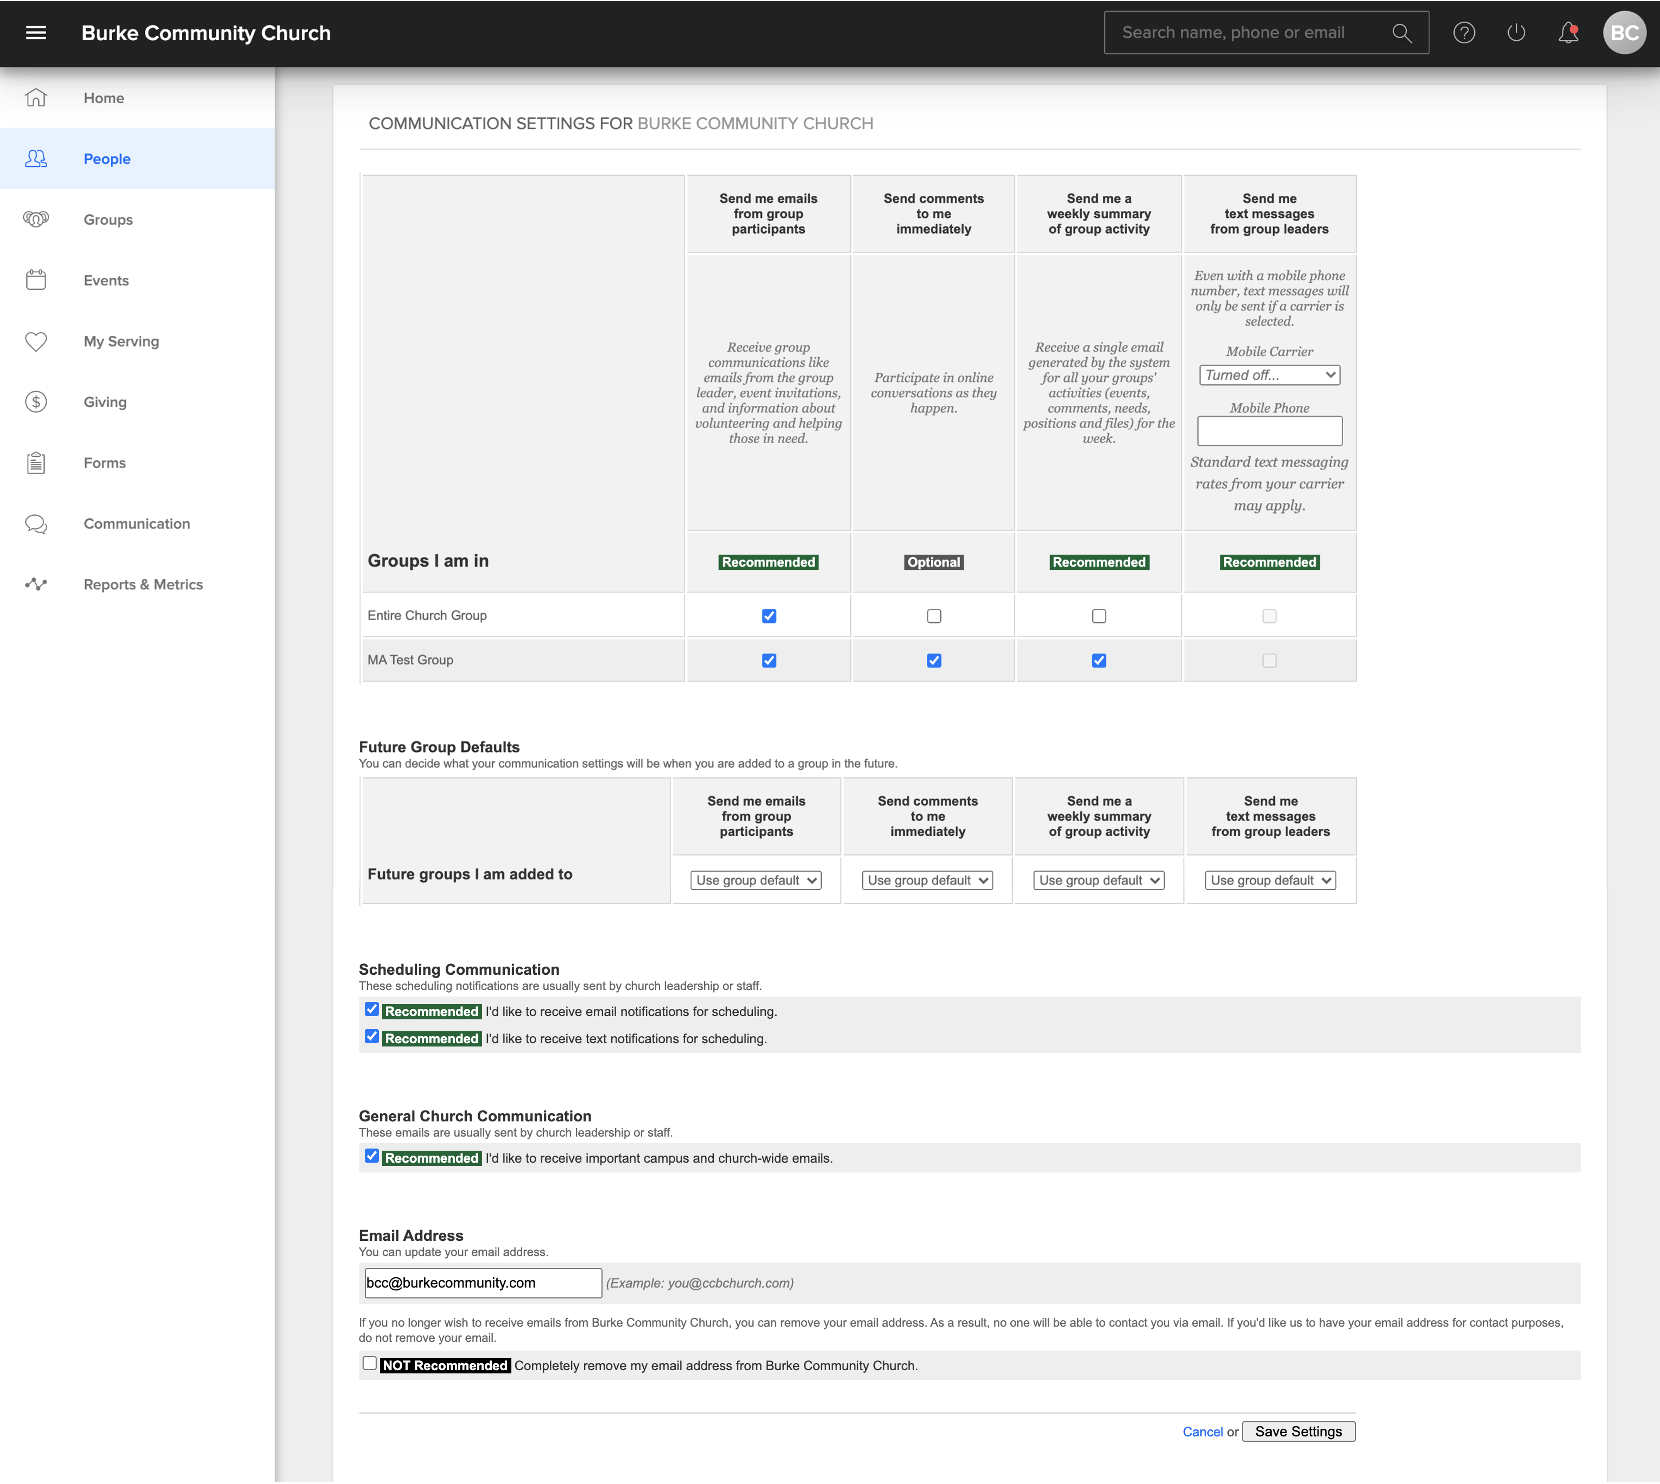Click the My Serving heart icon
Image resolution: width=1660 pixels, height=1484 pixels.
[x=36, y=342]
